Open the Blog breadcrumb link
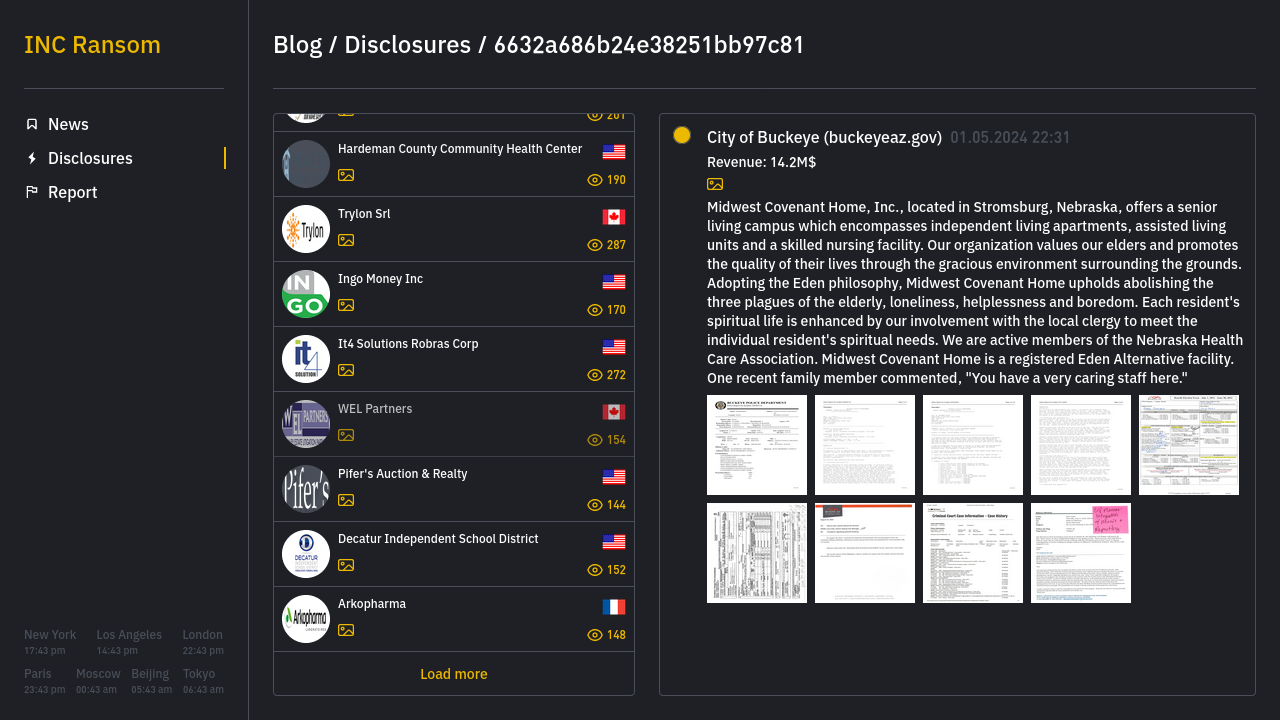The width and height of the screenshot is (1280, 720). tap(297, 45)
